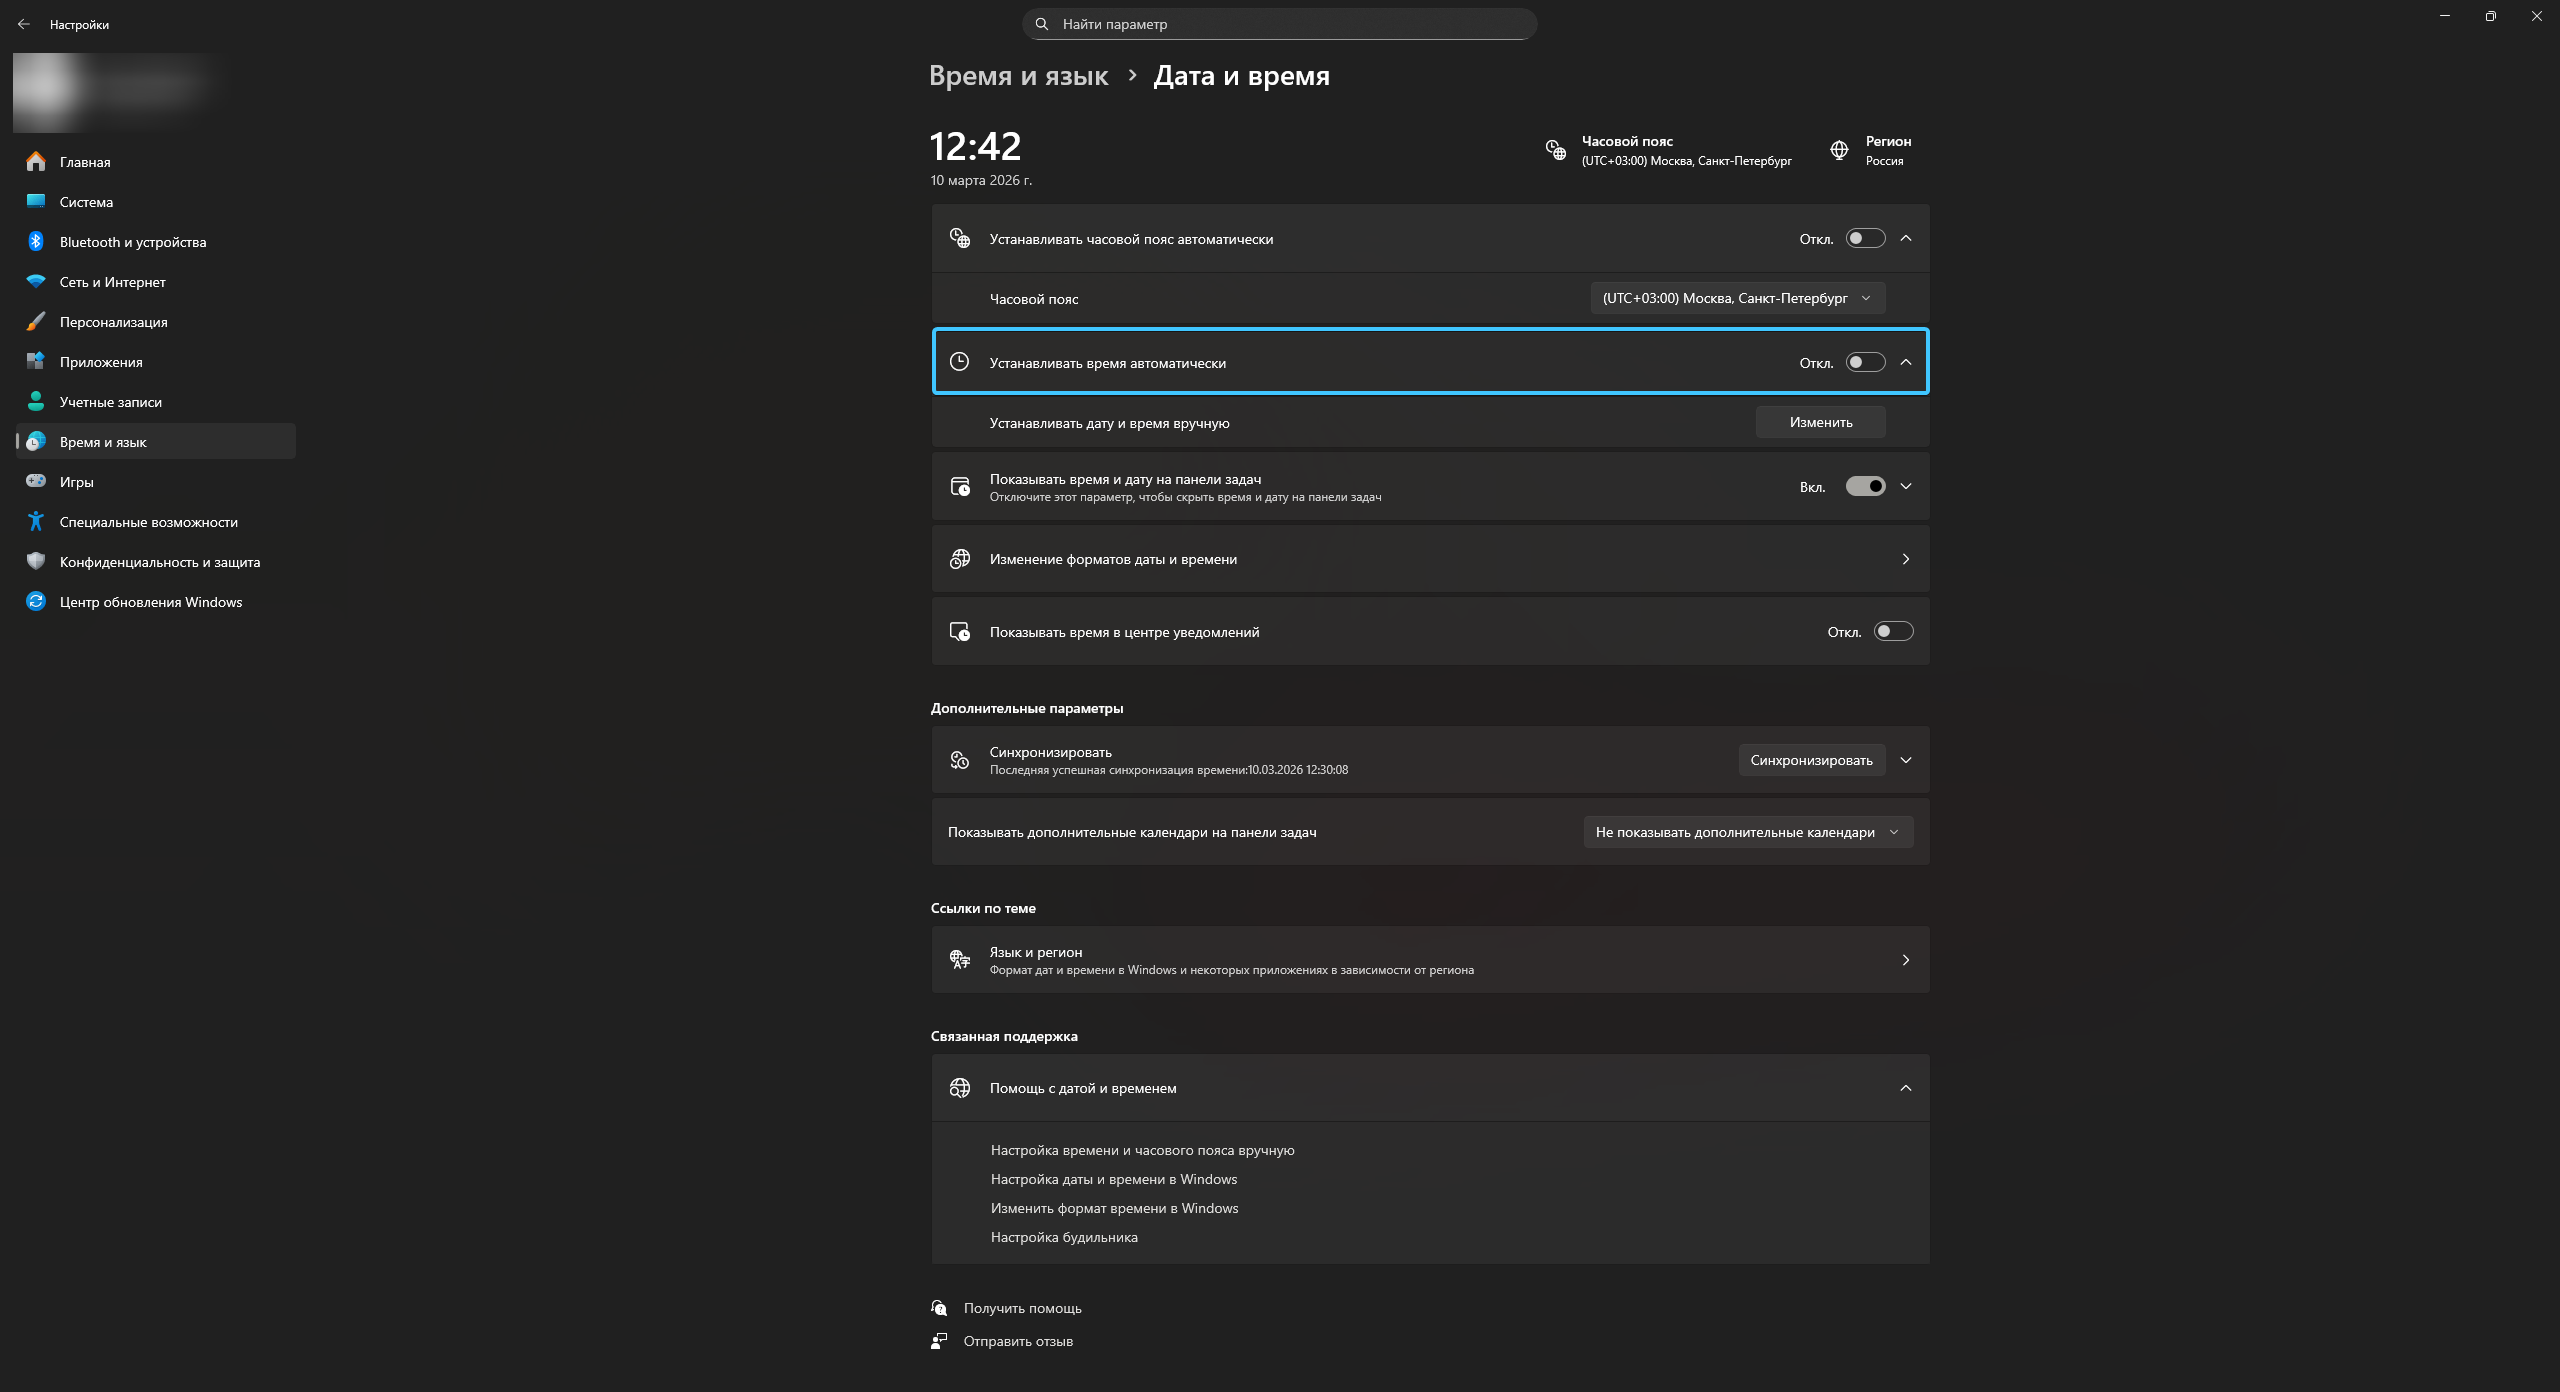Open the Часовой пояс dropdown
Image resolution: width=2560 pixels, height=1392 pixels.
(x=1737, y=298)
